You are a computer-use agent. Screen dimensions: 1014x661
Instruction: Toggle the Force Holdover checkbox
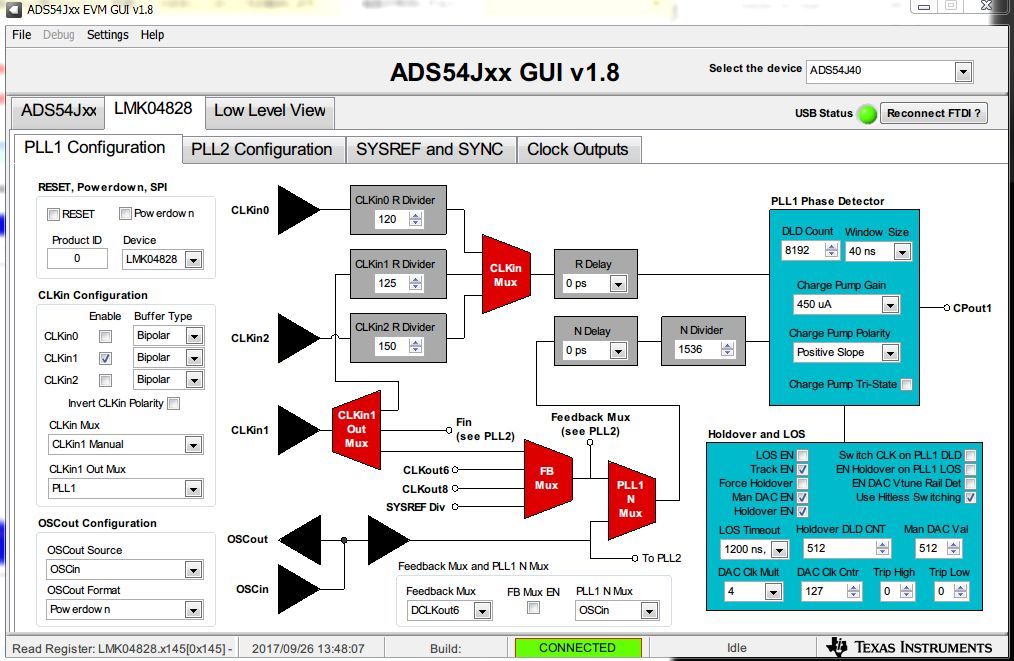803,483
